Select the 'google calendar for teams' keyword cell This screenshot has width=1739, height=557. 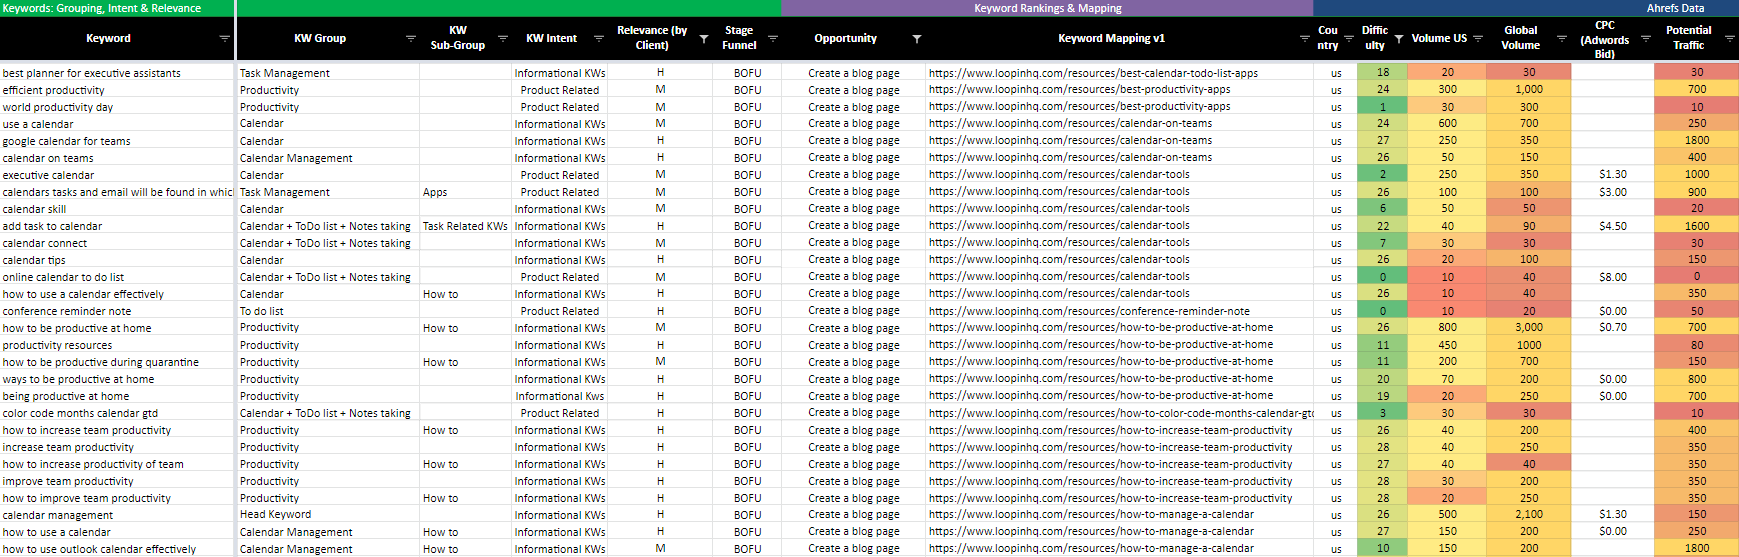[x=117, y=141]
